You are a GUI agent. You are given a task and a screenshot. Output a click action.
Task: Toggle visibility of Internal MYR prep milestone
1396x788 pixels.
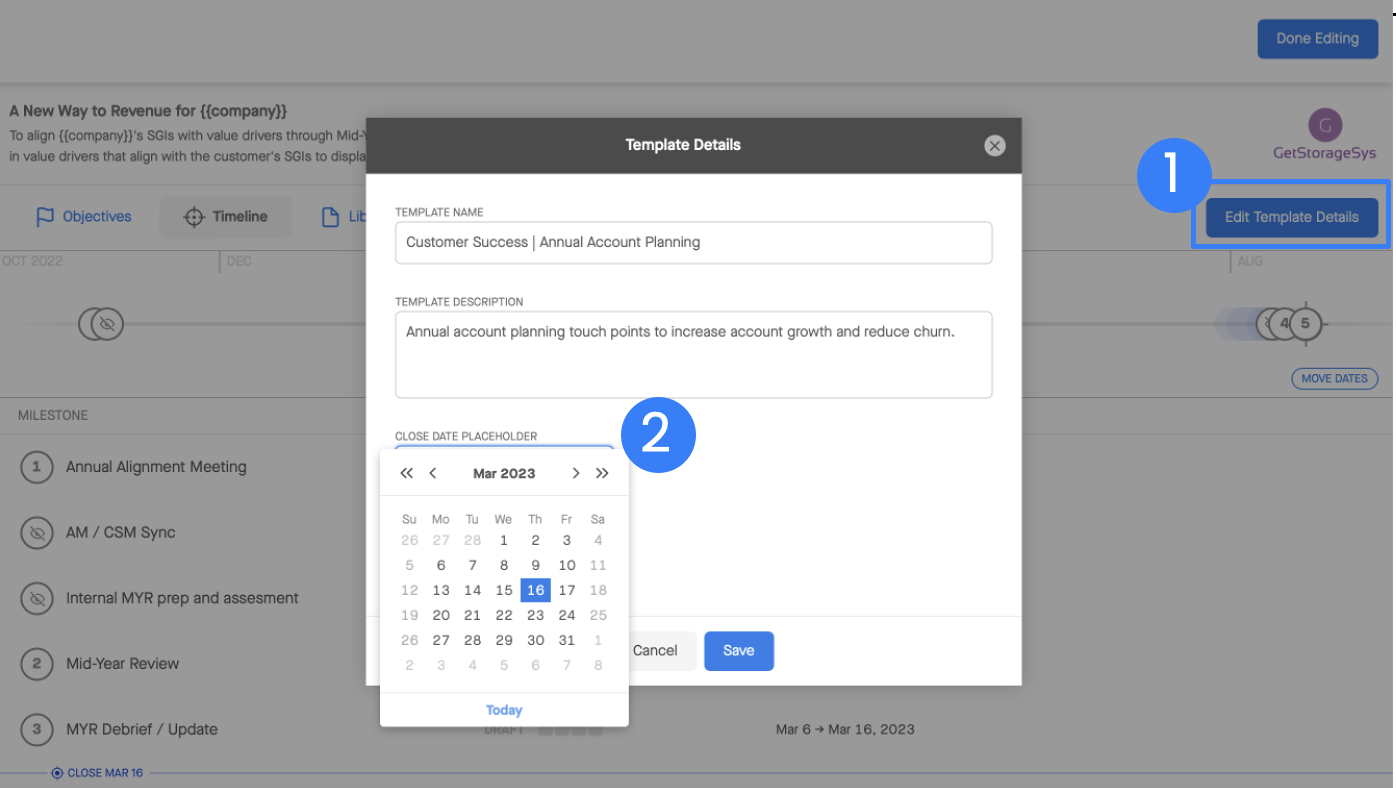tap(37, 599)
